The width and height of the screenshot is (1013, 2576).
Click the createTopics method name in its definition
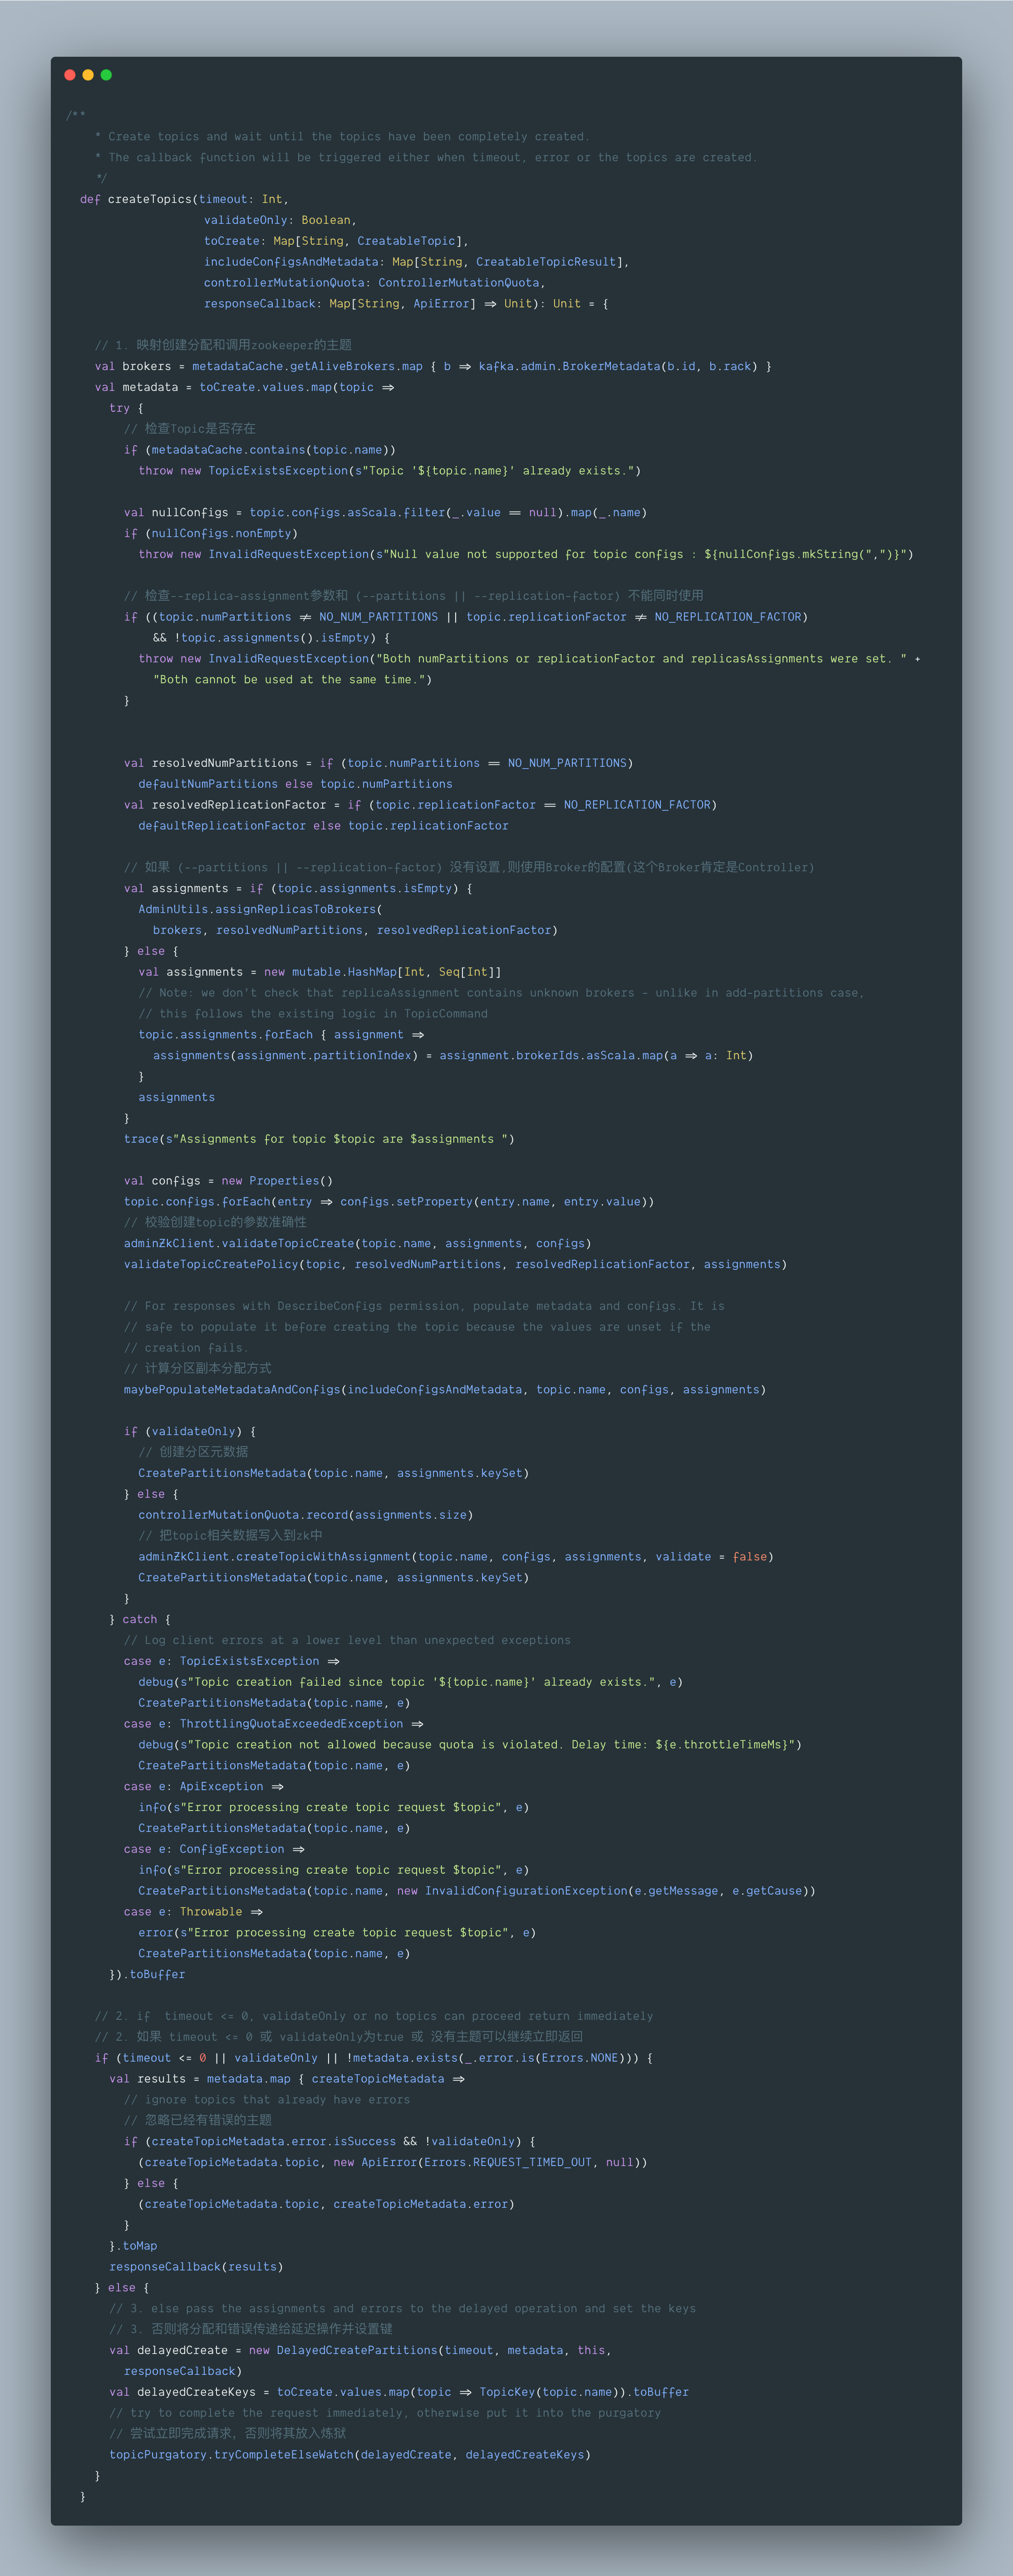pyautogui.click(x=149, y=199)
